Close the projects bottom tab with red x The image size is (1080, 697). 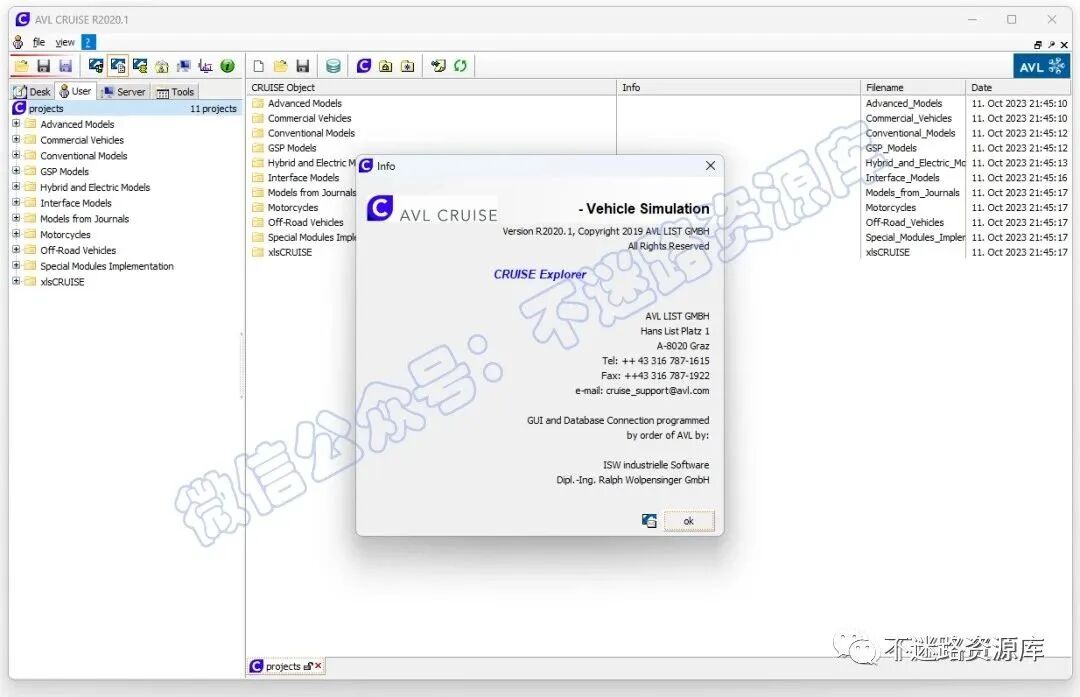click(x=318, y=665)
